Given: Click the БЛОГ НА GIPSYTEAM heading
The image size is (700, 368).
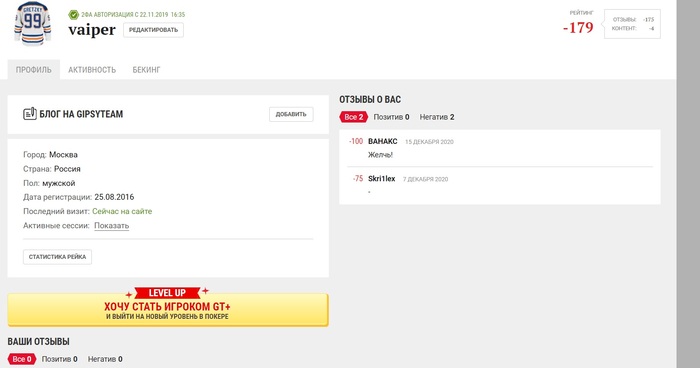Looking at the screenshot, I should [81, 114].
